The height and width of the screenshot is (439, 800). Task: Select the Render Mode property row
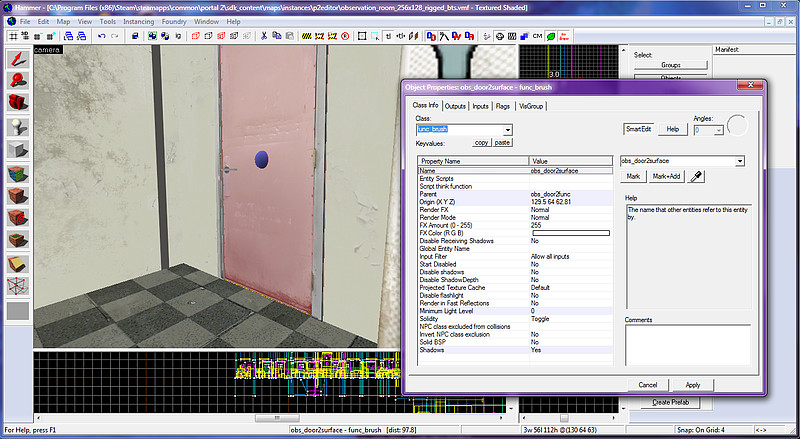pos(515,217)
